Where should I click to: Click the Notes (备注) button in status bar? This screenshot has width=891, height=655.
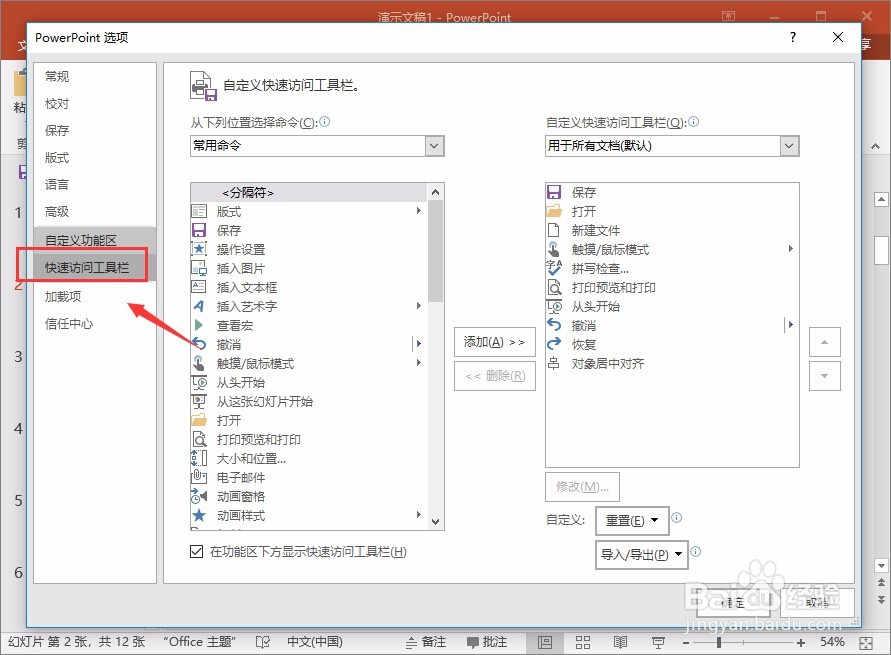pos(426,642)
